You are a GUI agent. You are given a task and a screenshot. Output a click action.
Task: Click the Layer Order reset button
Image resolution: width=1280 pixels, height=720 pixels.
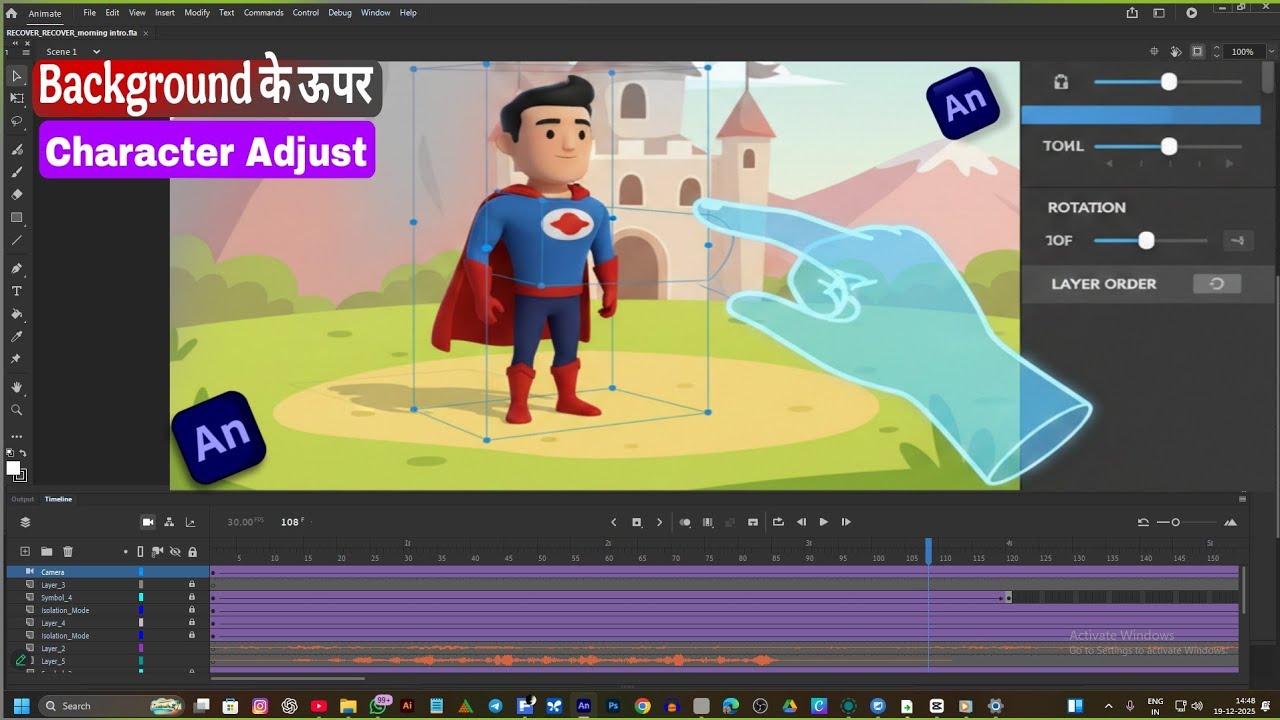(1217, 284)
